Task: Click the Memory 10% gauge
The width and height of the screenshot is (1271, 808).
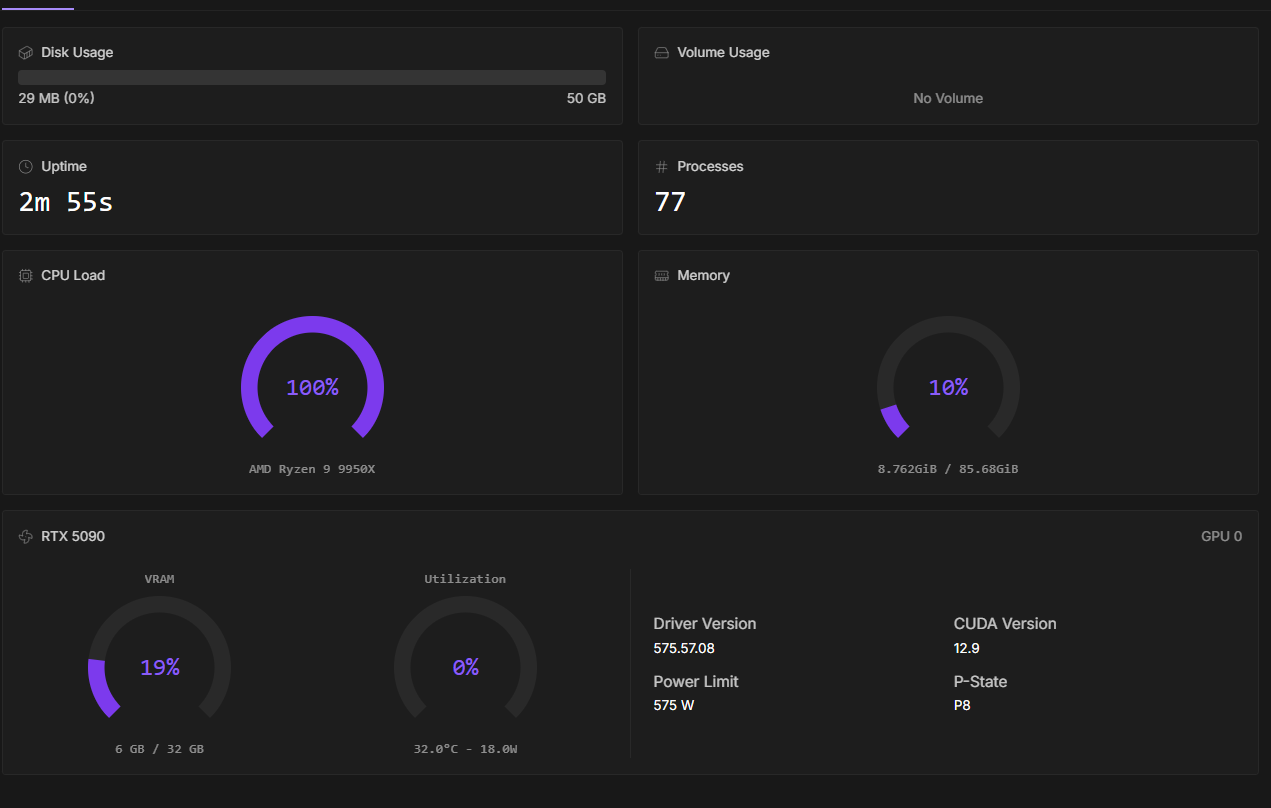Action: click(948, 378)
